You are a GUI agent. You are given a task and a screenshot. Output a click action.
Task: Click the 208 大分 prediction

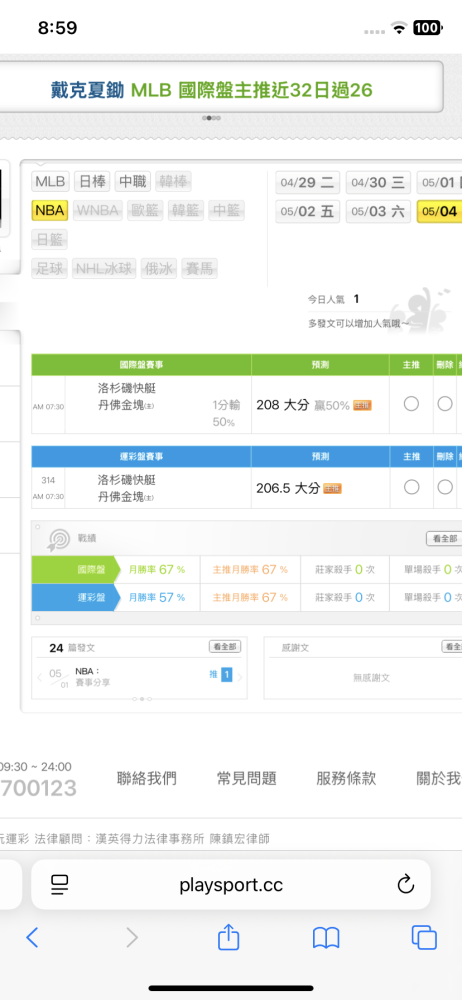[x=283, y=405]
